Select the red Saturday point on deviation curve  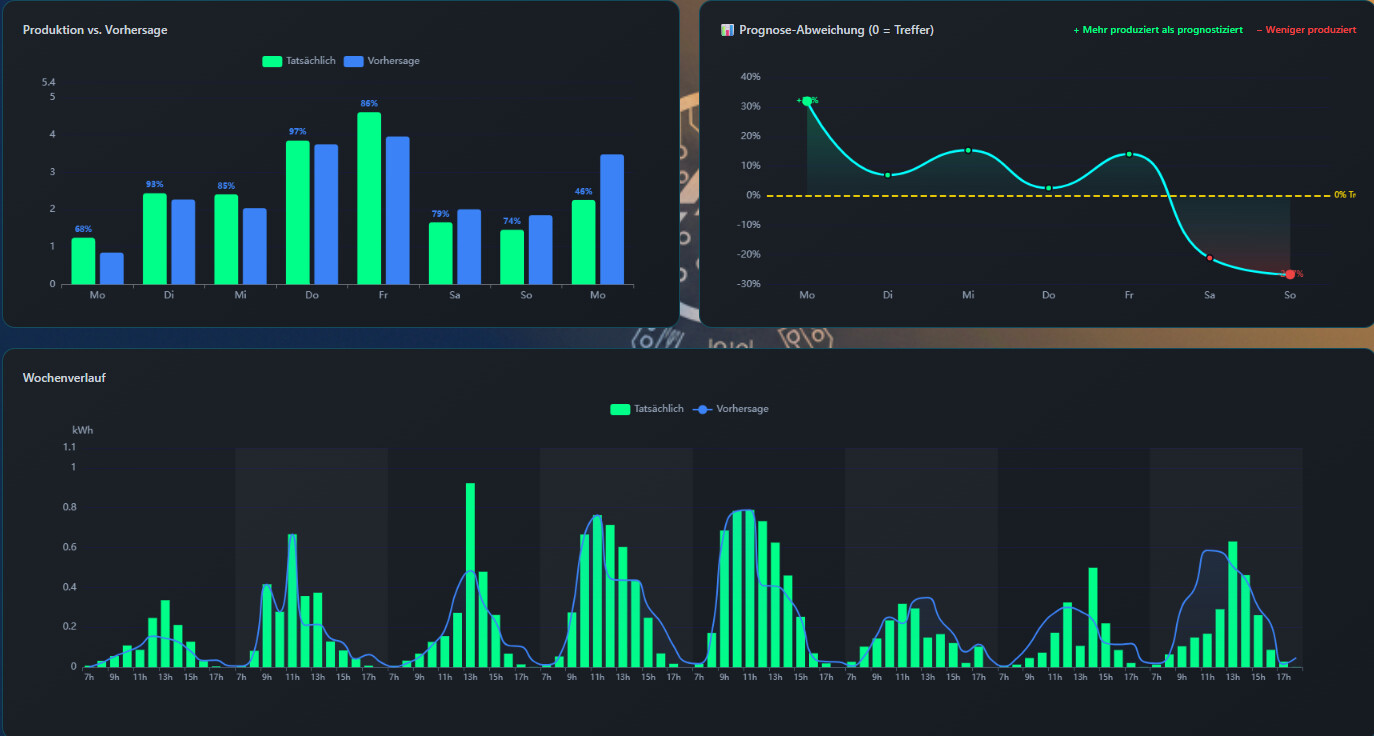(x=1210, y=258)
